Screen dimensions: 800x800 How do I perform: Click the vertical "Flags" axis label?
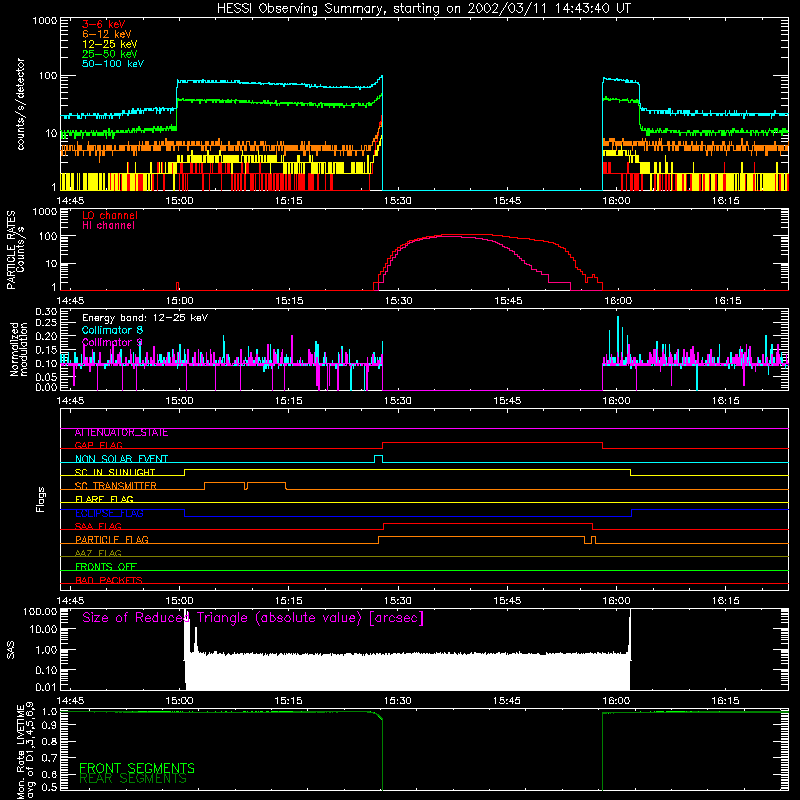click(x=41, y=499)
